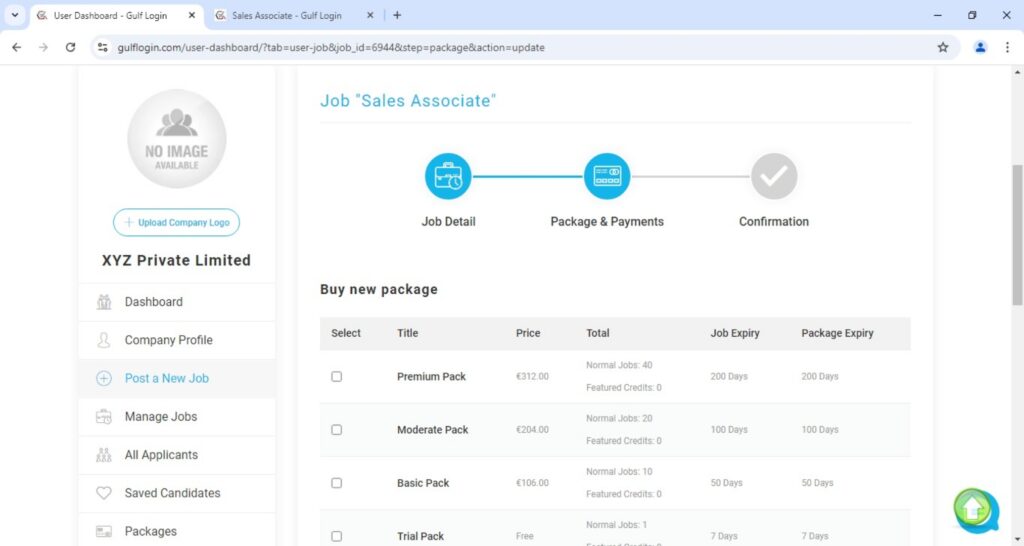1024x546 pixels.
Task: Open the tab search dropdown arrow
Action: click(14, 15)
